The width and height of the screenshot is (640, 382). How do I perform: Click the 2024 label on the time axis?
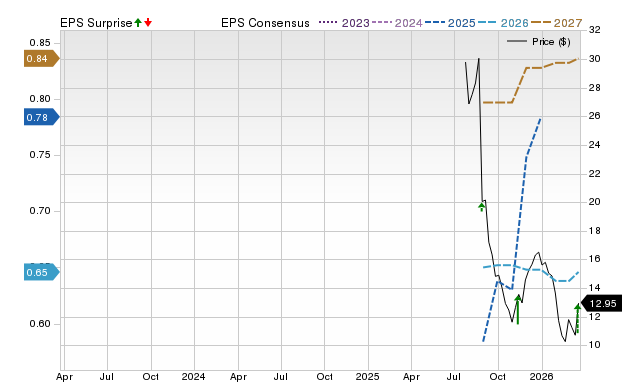(193, 376)
